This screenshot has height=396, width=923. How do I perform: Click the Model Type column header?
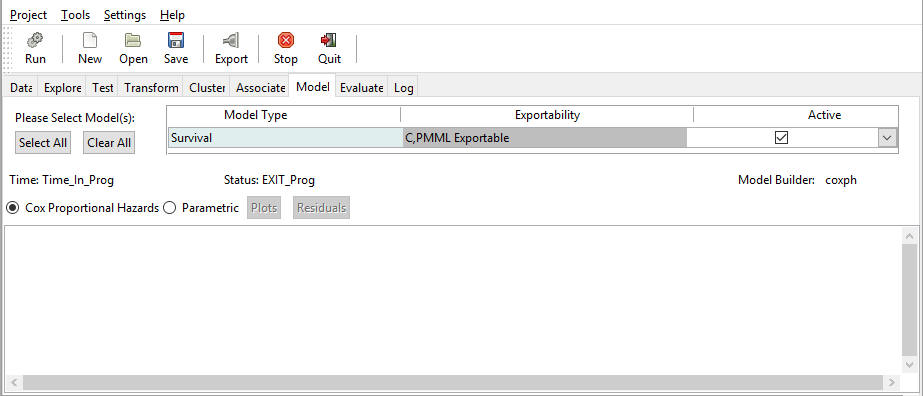255,115
